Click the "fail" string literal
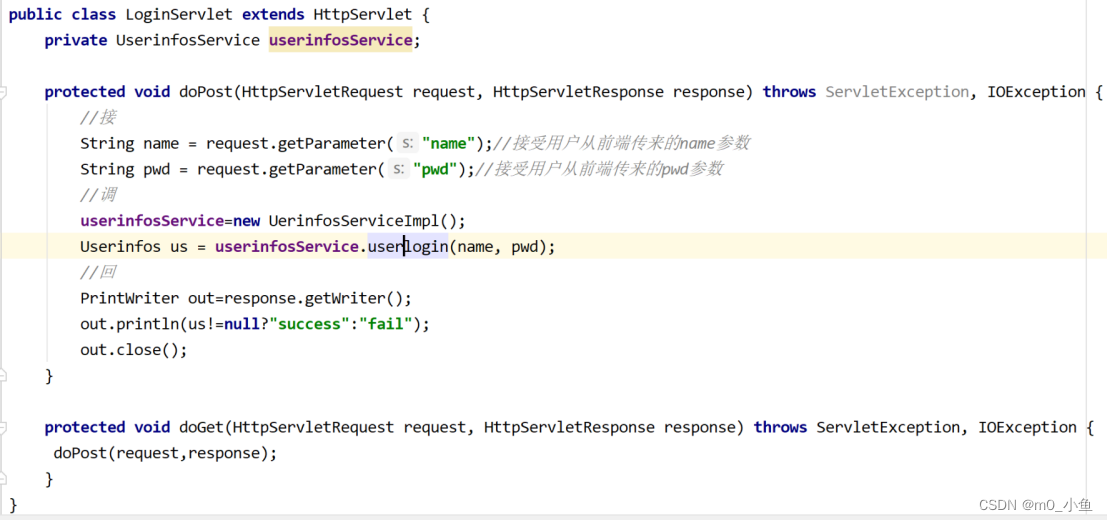This screenshot has width=1108, height=521. coord(386,324)
